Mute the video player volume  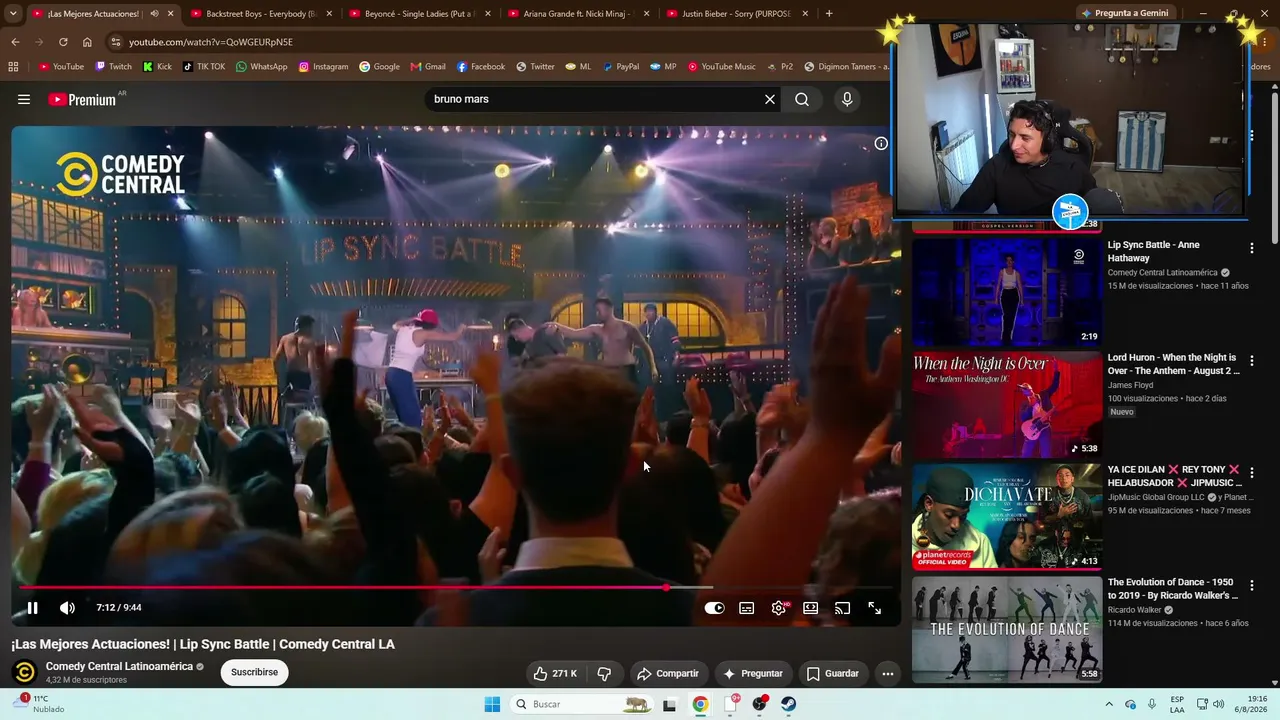[67, 607]
